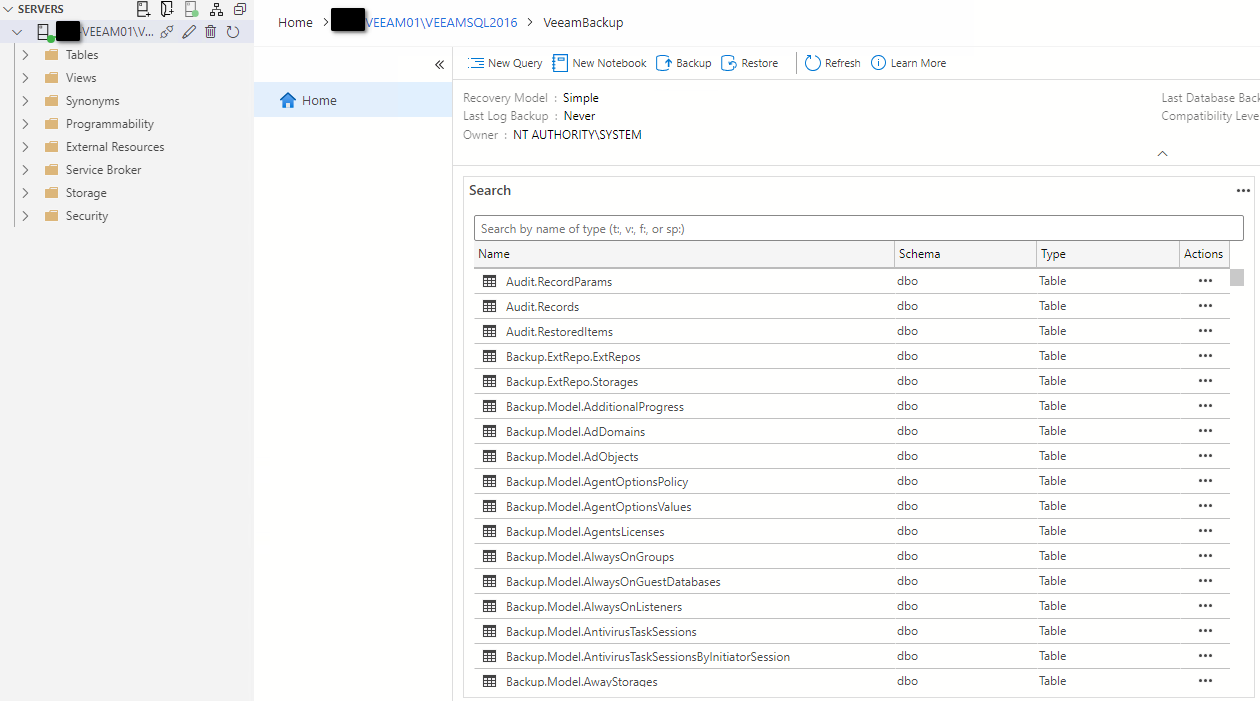Image resolution: width=1260 pixels, height=701 pixels.
Task: Sort by the Type column header
Action: click(1108, 254)
